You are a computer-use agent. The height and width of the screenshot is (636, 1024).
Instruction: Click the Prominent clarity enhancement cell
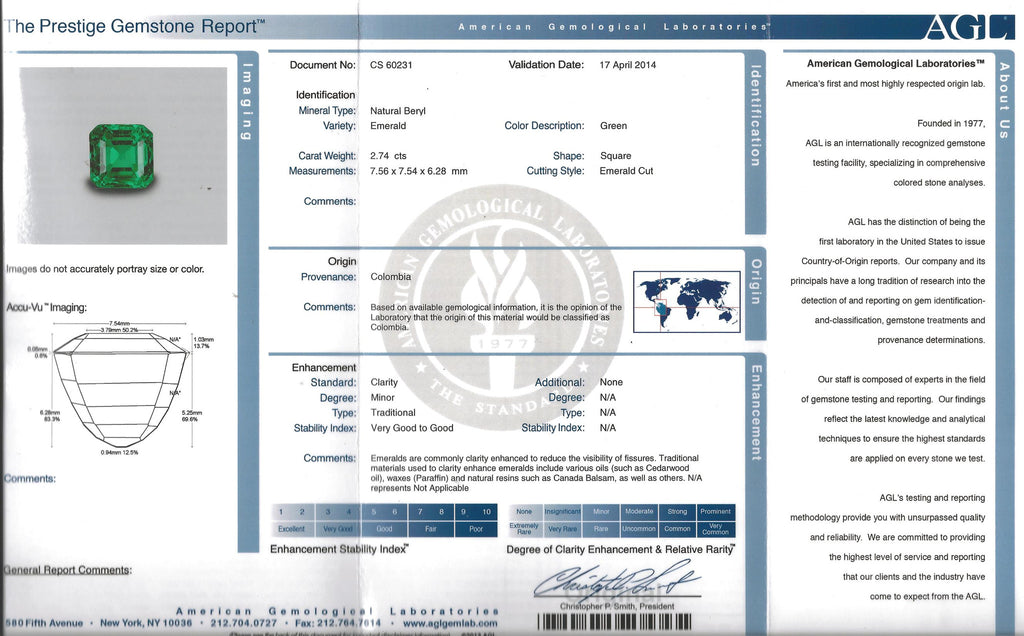click(x=715, y=511)
